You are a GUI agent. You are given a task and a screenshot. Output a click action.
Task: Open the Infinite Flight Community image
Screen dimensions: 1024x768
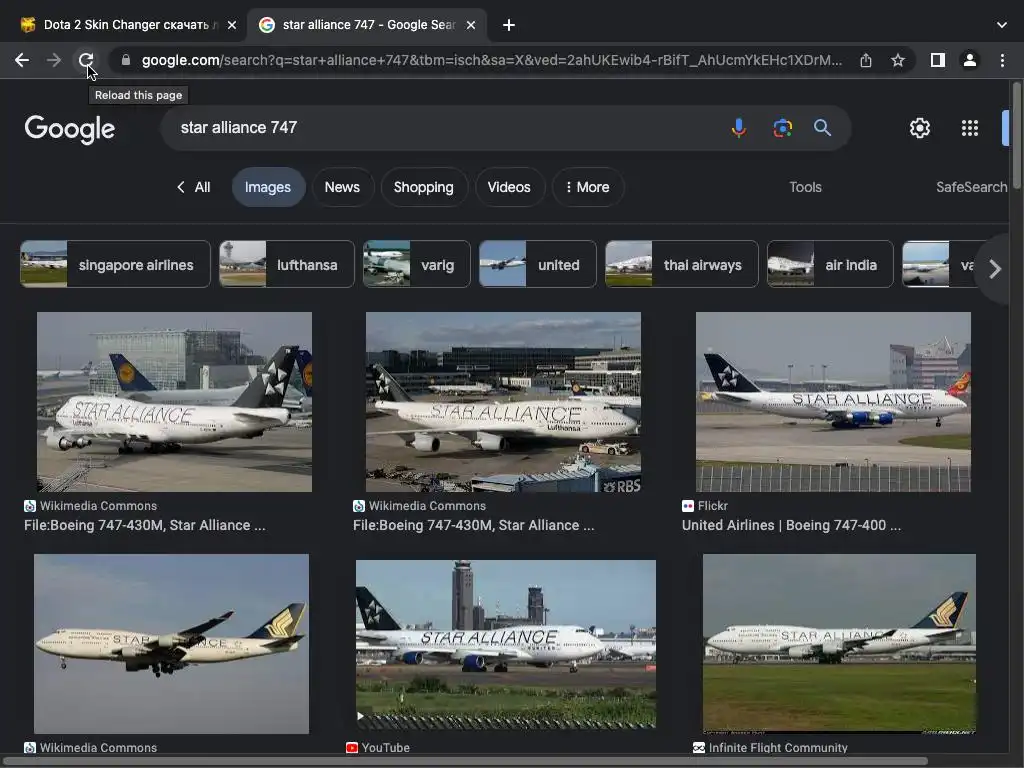pos(839,644)
